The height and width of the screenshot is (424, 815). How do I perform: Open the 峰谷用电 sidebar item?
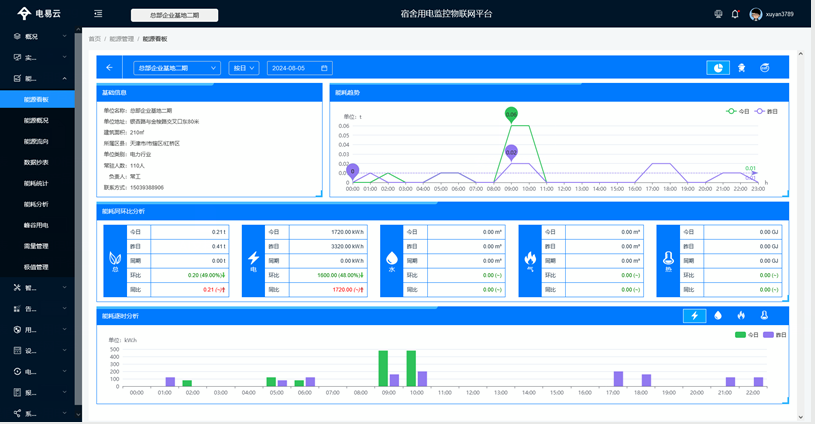coord(37,225)
